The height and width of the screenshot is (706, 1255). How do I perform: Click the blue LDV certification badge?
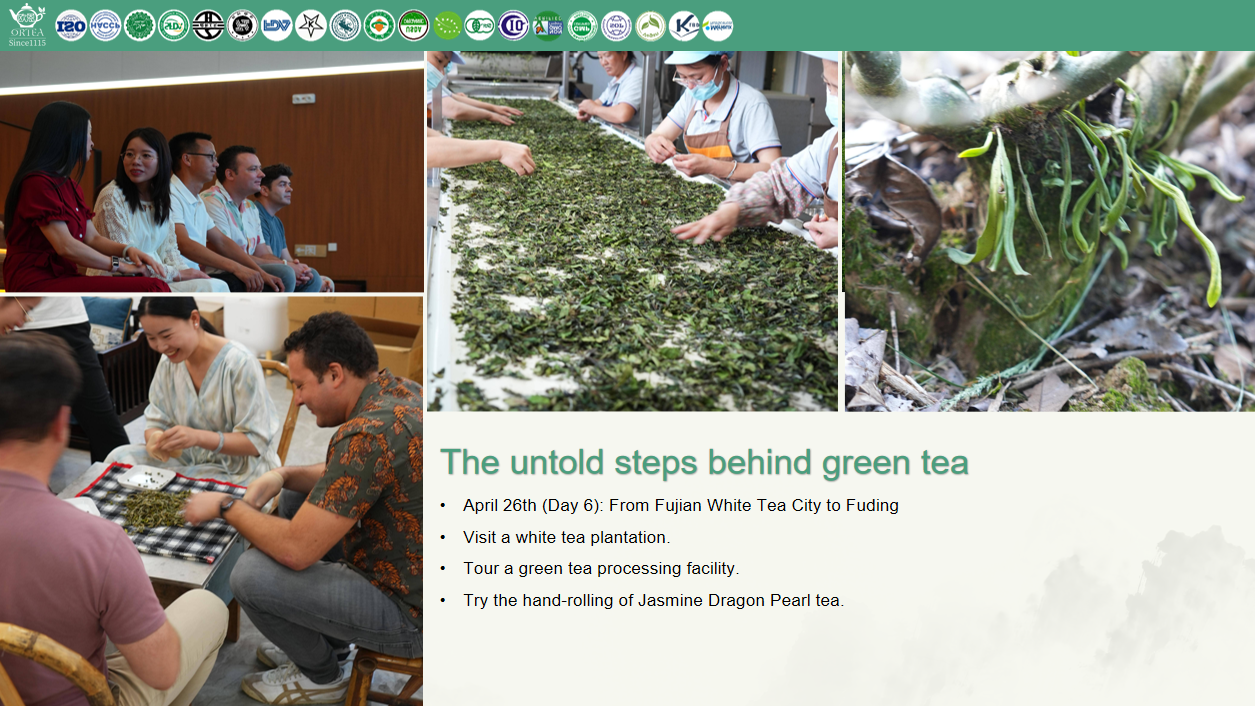click(x=276, y=25)
